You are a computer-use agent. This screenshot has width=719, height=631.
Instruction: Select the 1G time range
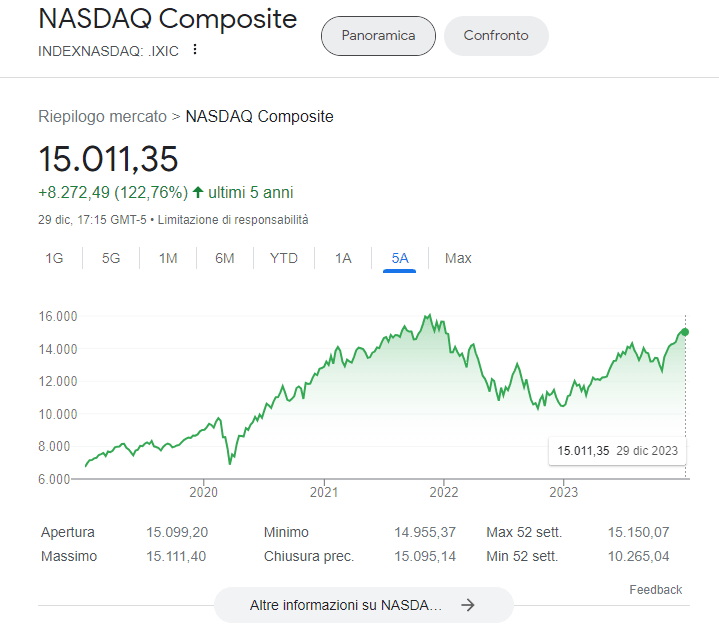pos(54,258)
